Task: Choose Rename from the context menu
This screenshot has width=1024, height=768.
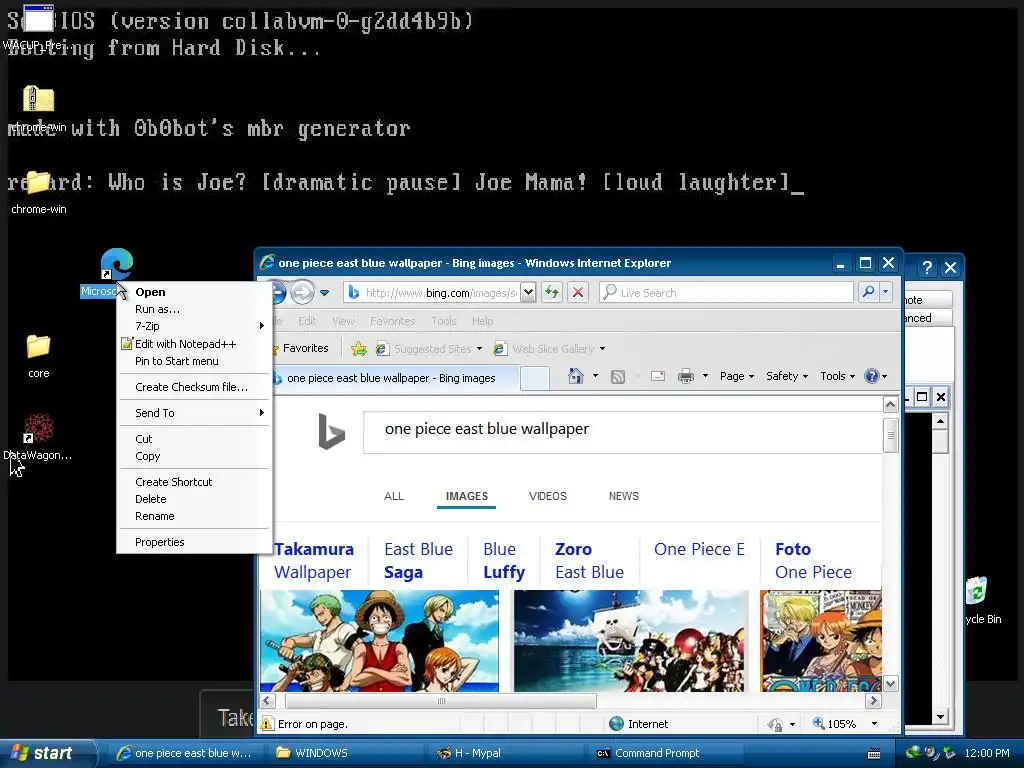Action: (193, 516)
